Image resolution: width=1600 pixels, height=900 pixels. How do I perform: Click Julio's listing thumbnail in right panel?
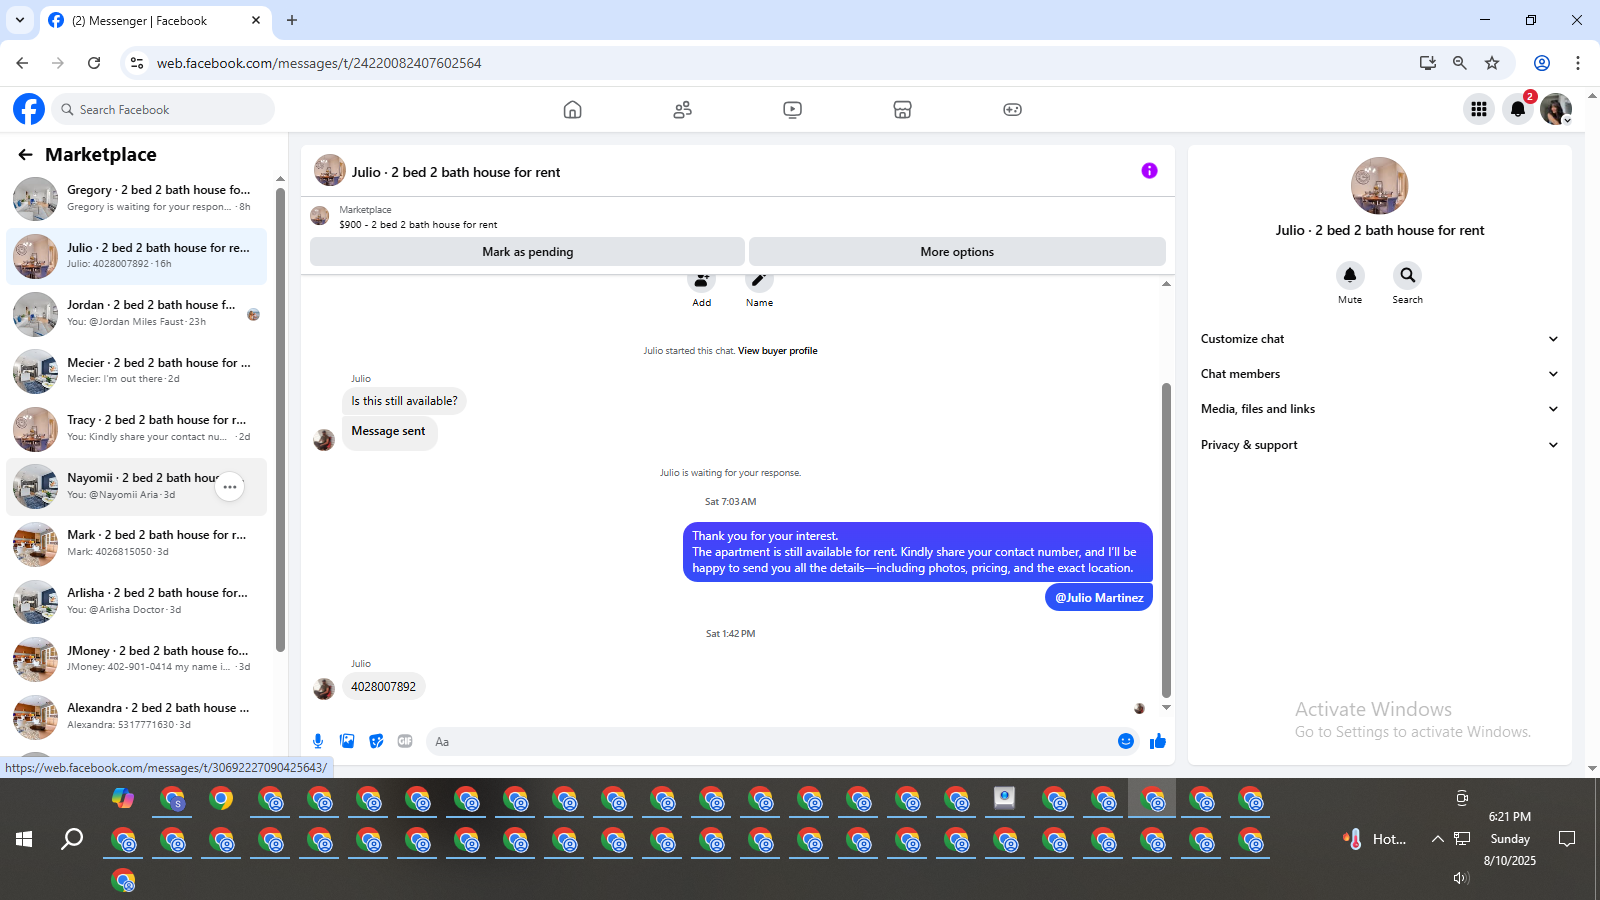pyautogui.click(x=1379, y=186)
